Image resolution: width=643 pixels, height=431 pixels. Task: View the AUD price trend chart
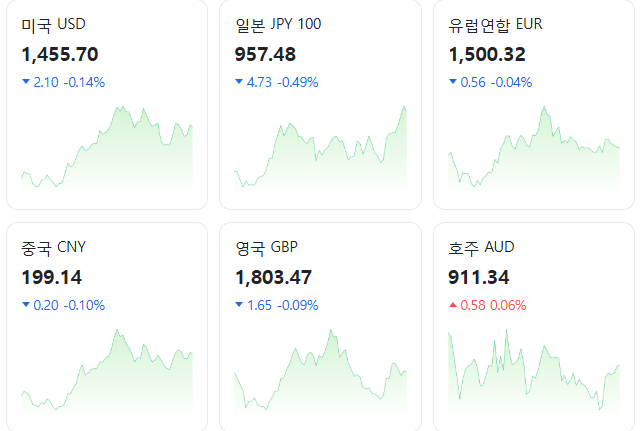534,371
